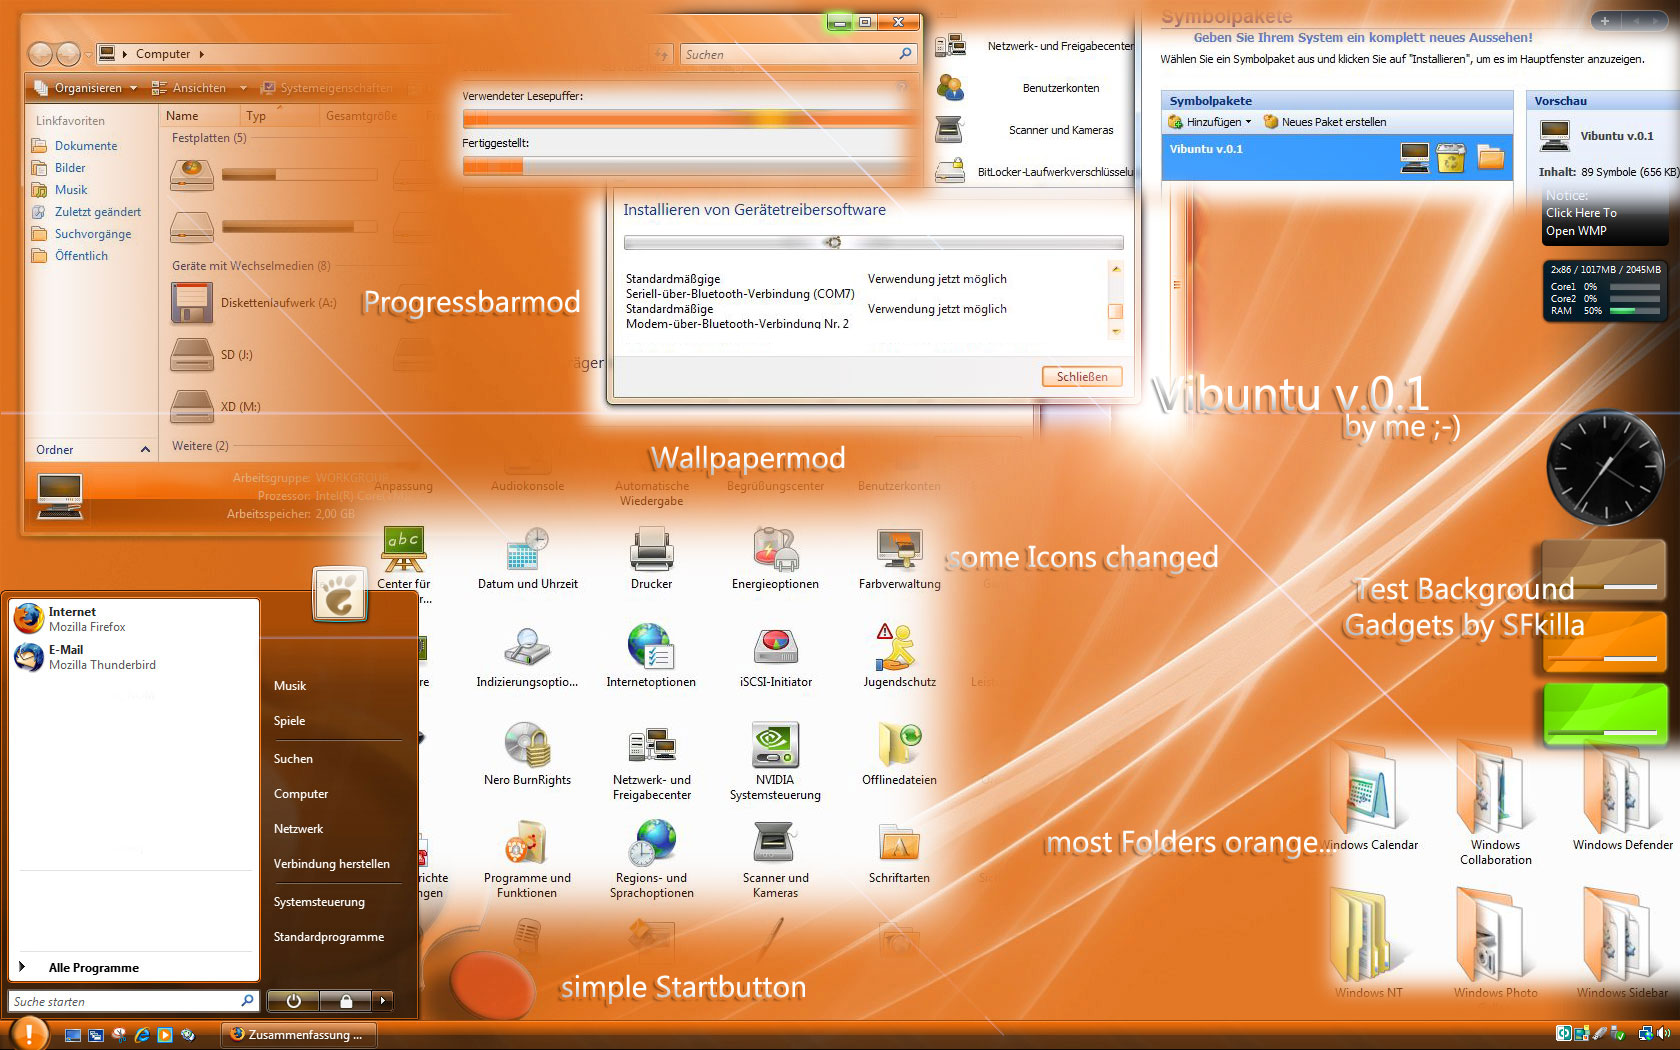This screenshot has height=1050, width=1680.
Task: Click Notice Click Here To Open WMP gadget
Action: (x=1605, y=214)
